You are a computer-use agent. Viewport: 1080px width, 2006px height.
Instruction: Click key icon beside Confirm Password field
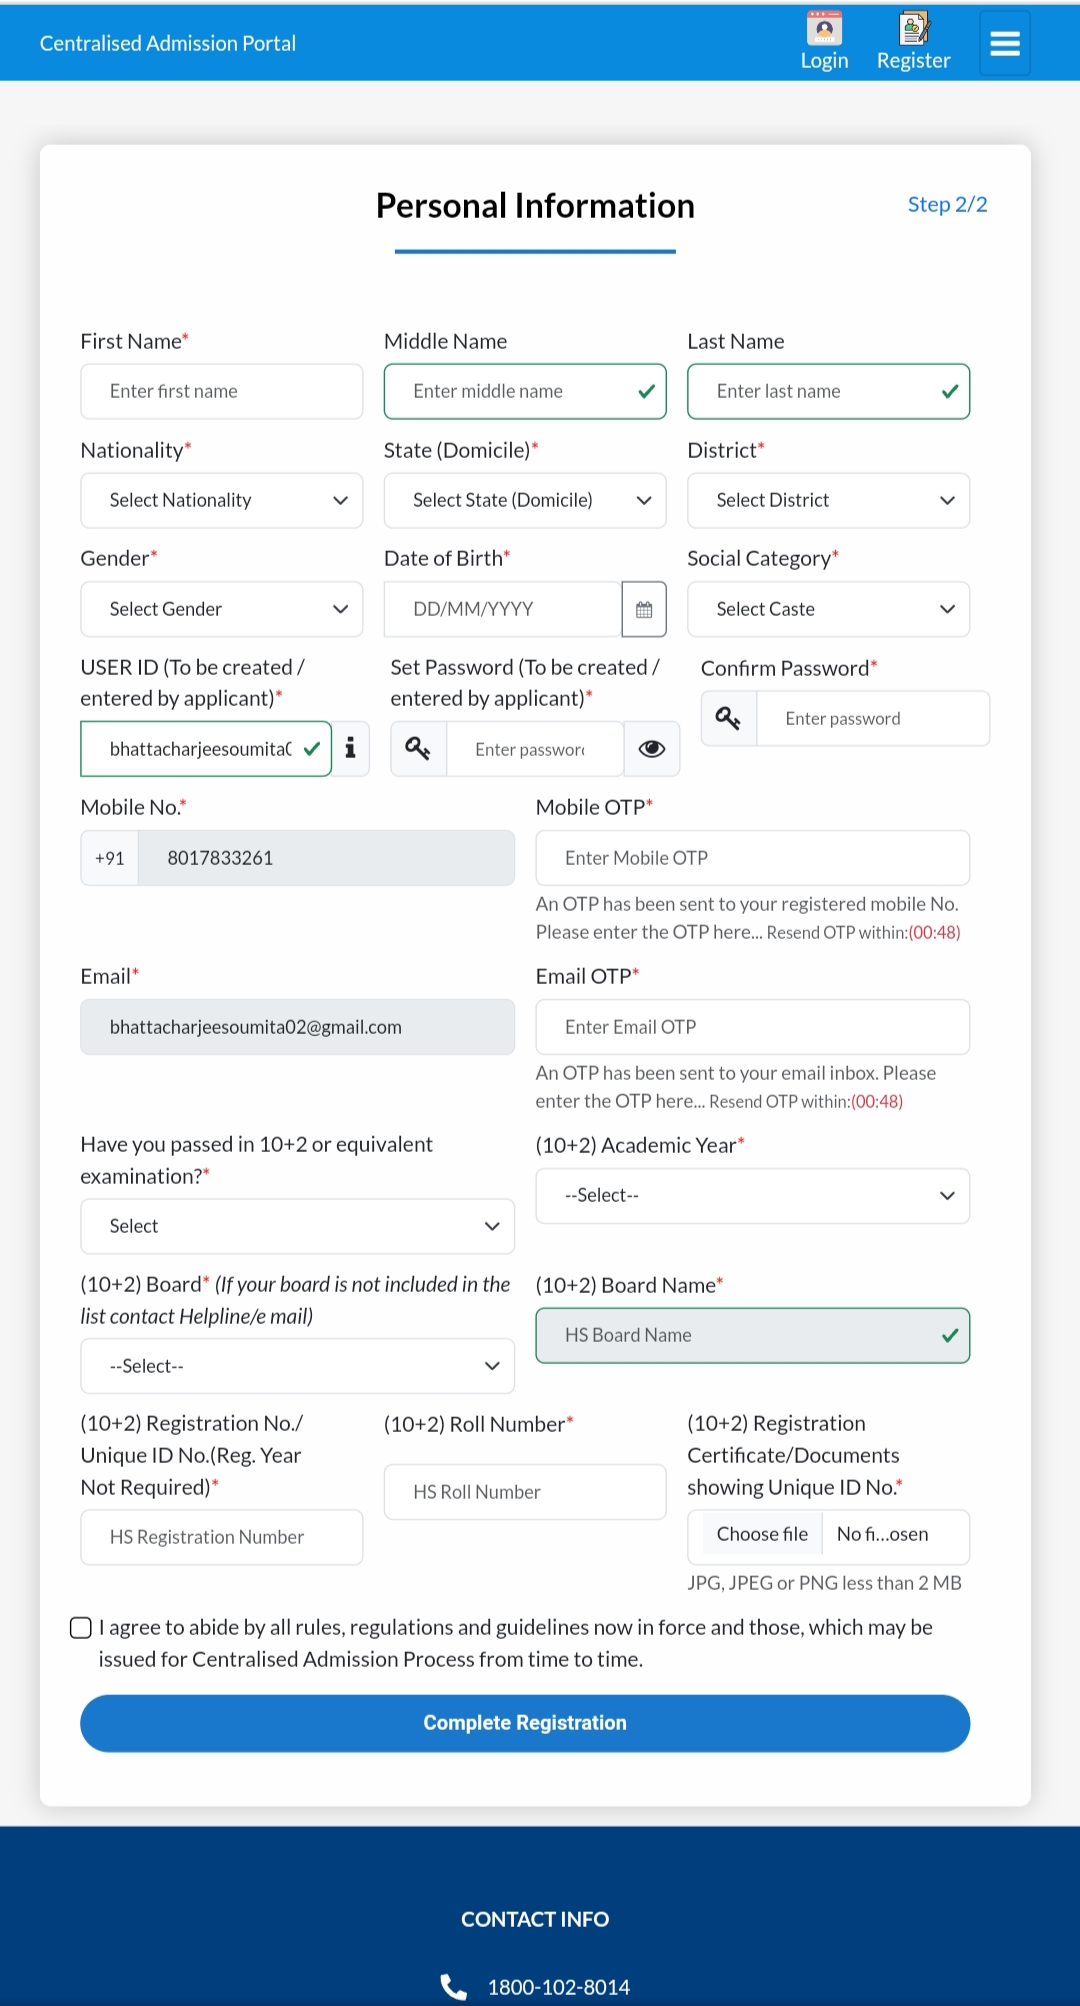[728, 718]
